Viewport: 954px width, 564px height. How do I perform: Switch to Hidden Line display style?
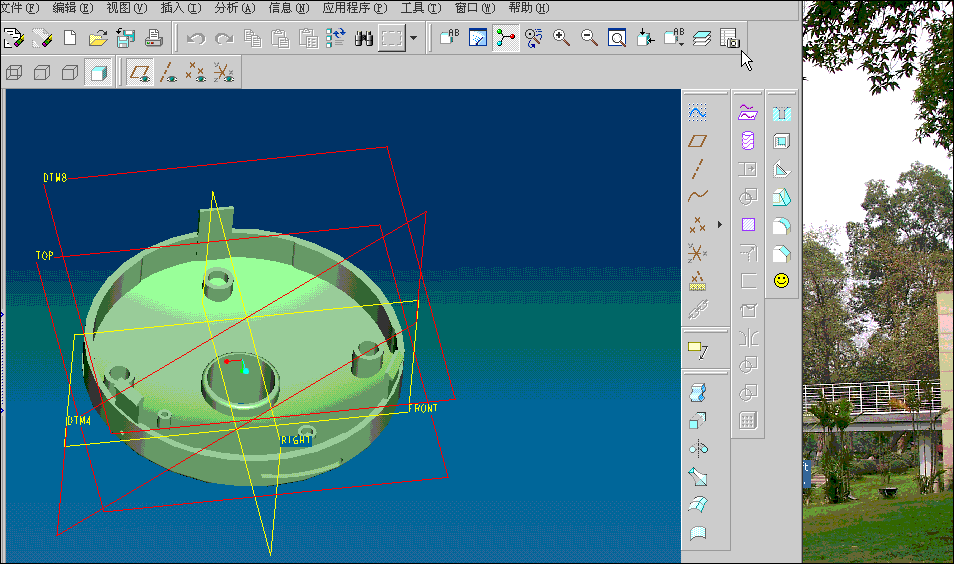pyautogui.click(x=42, y=73)
